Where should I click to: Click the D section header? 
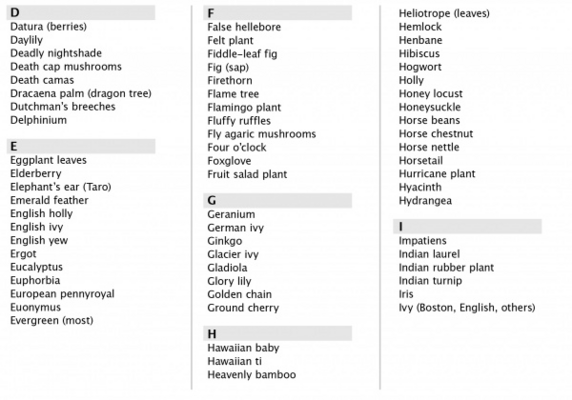81,12
